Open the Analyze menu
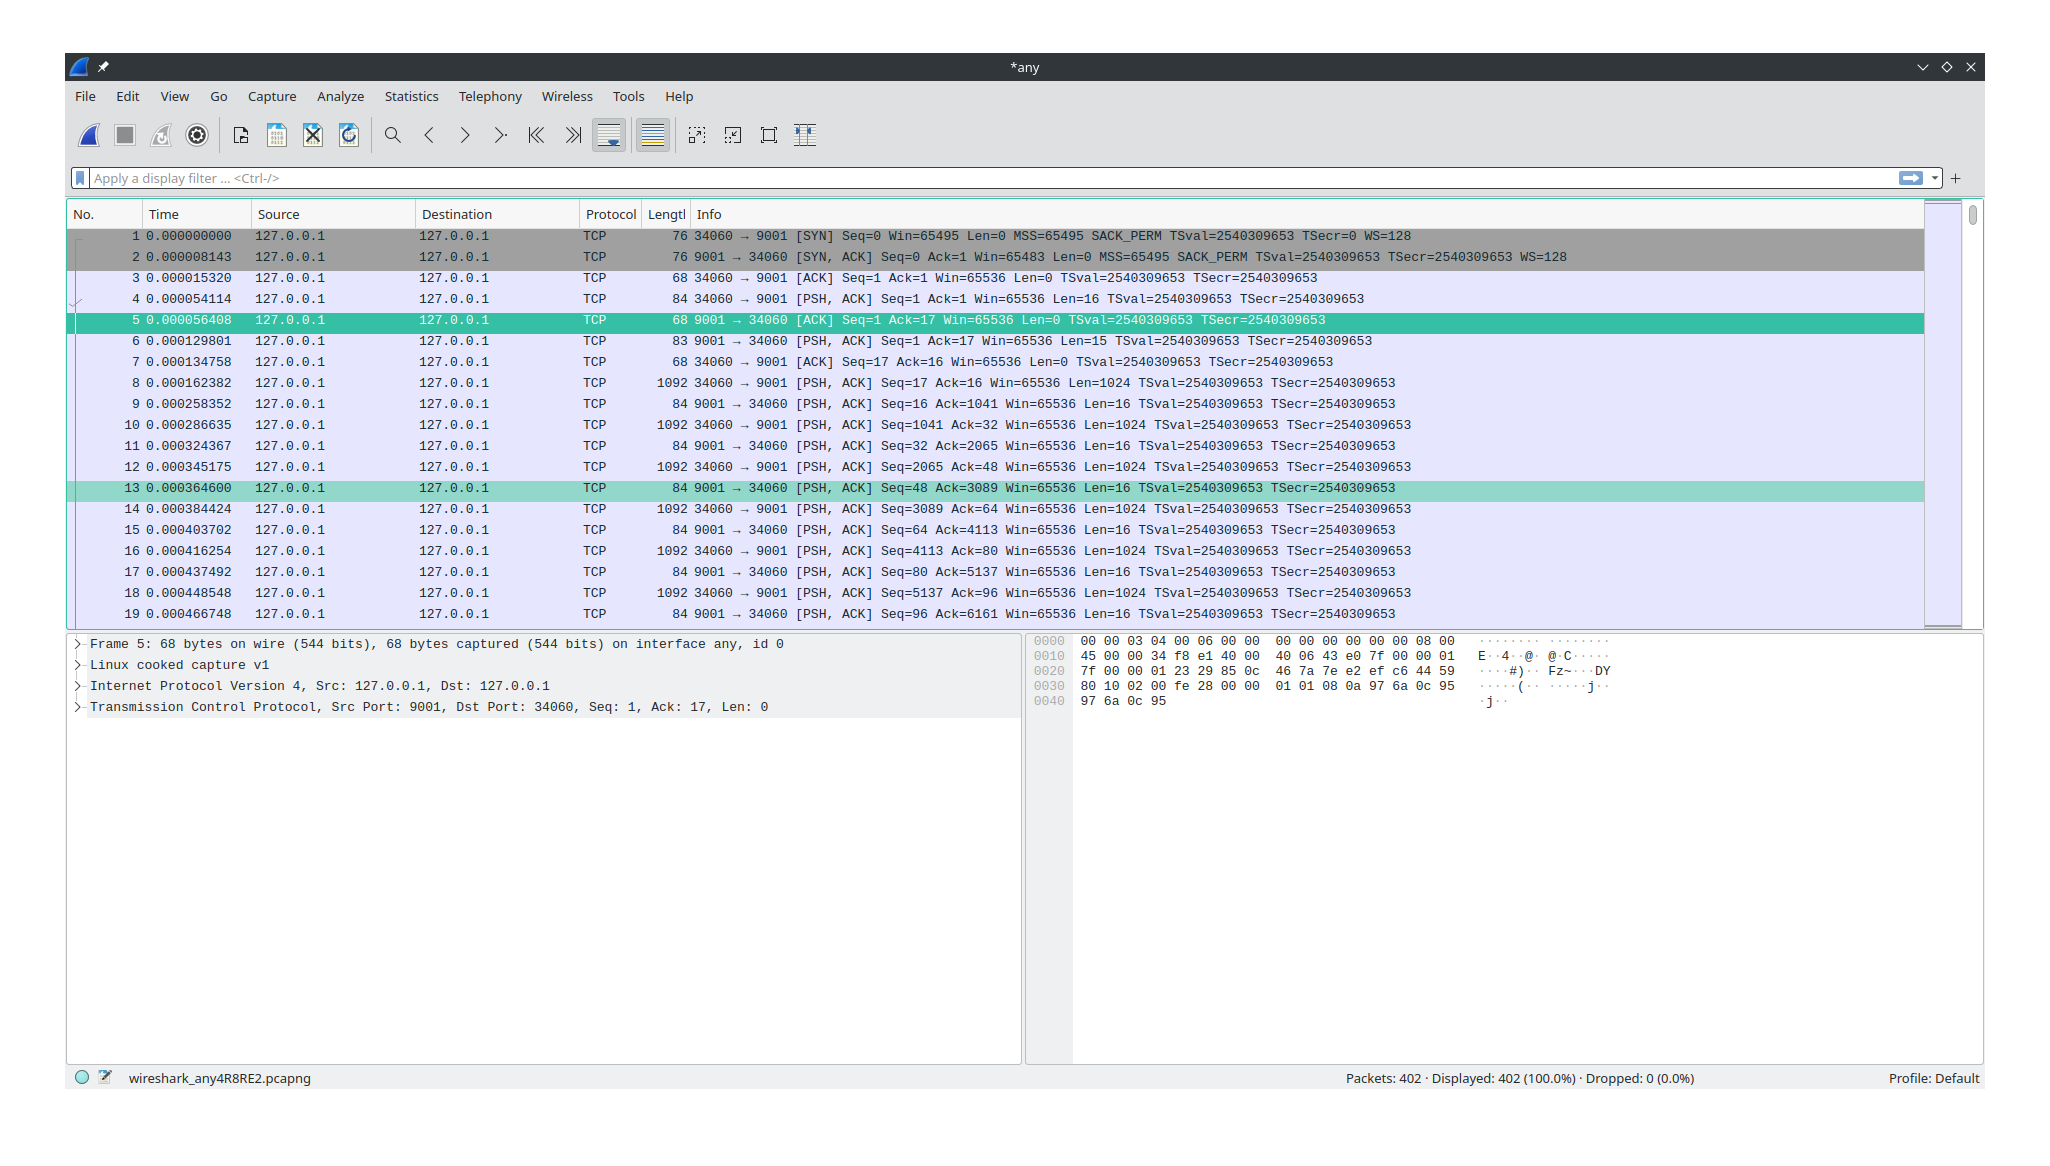This screenshot has width=2050, height=1166. (x=340, y=96)
